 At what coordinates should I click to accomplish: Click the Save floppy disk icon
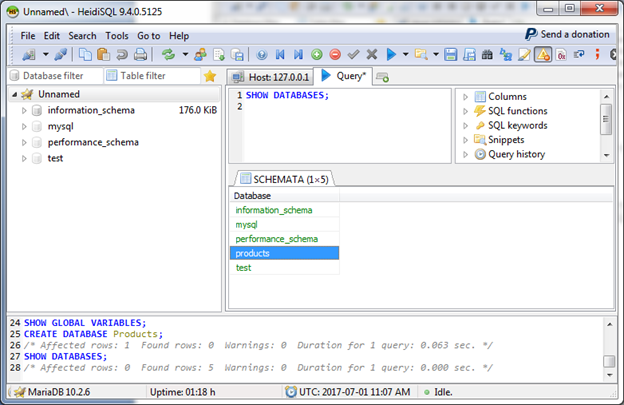(x=450, y=55)
